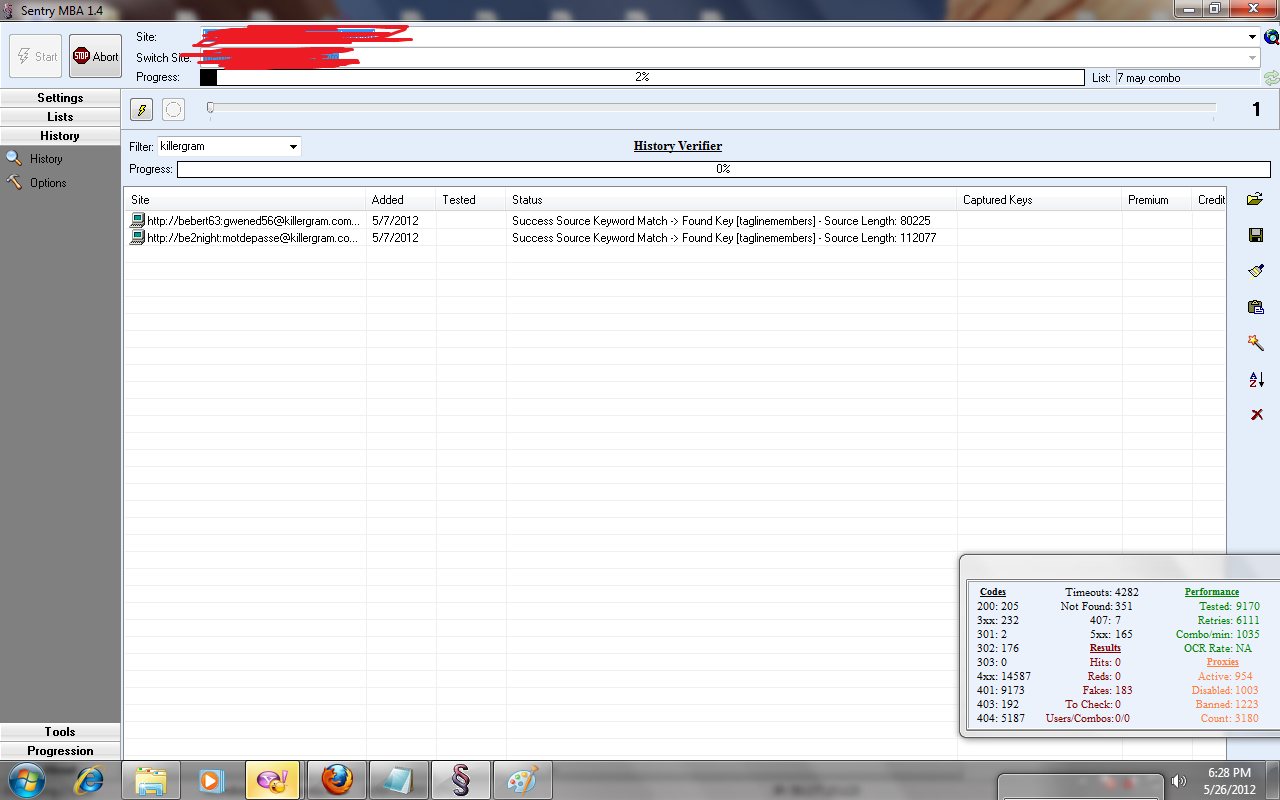Click the Banned: 1223 proxies stat

[1227, 704]
